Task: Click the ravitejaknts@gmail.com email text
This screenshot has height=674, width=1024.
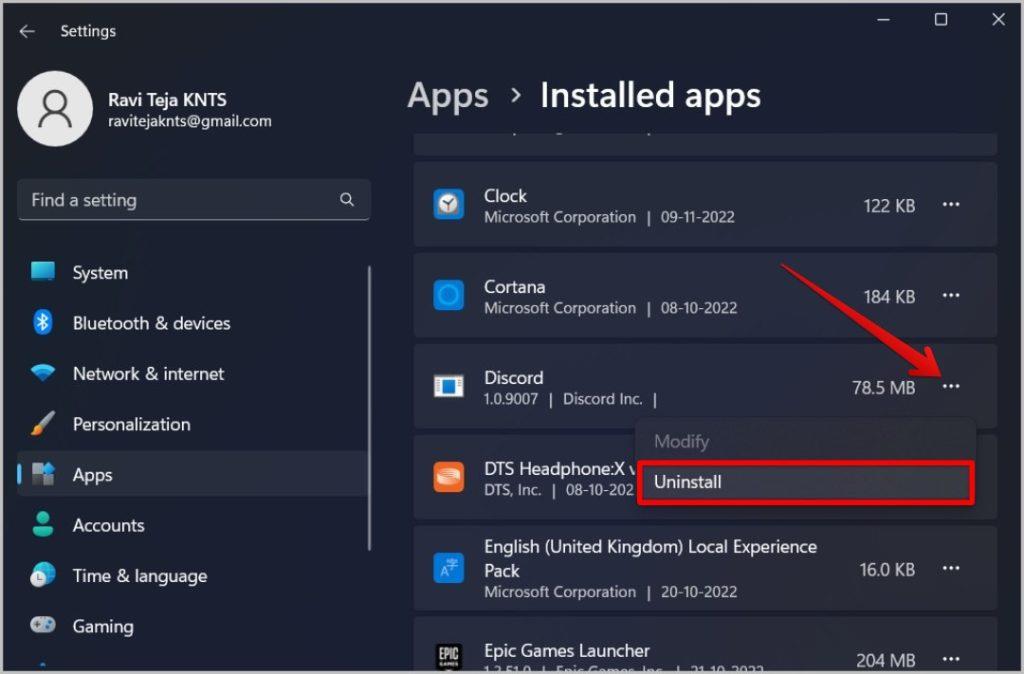Action: (x=189, y=121)
